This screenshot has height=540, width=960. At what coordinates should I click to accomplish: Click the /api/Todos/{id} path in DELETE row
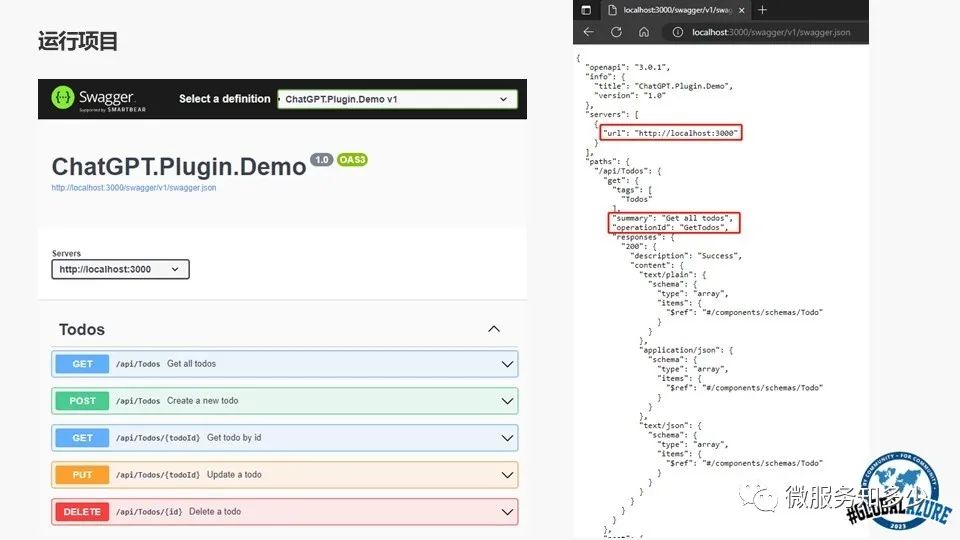tap(149, 512)
